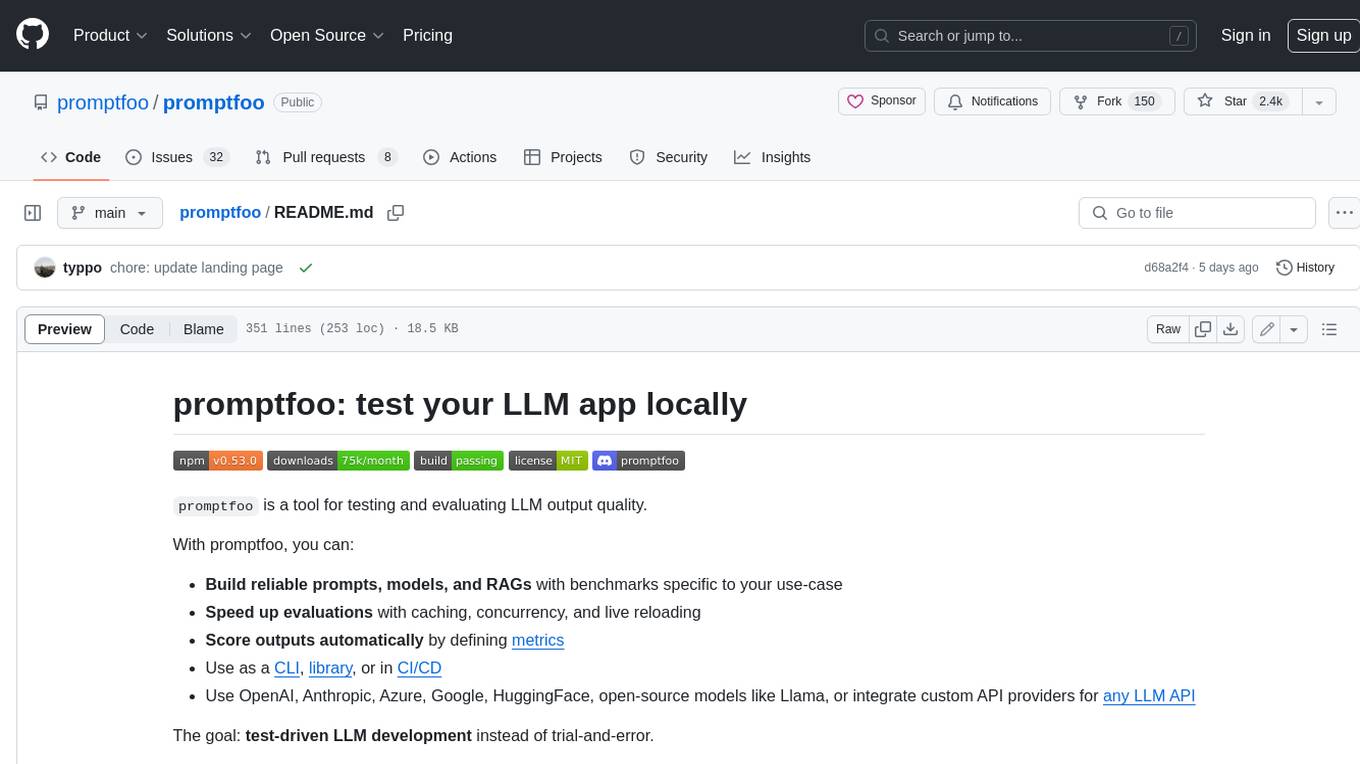This screenshot has height=764, width=1360.
Task: Open the Raw file view
Action: pos(1168,329)
